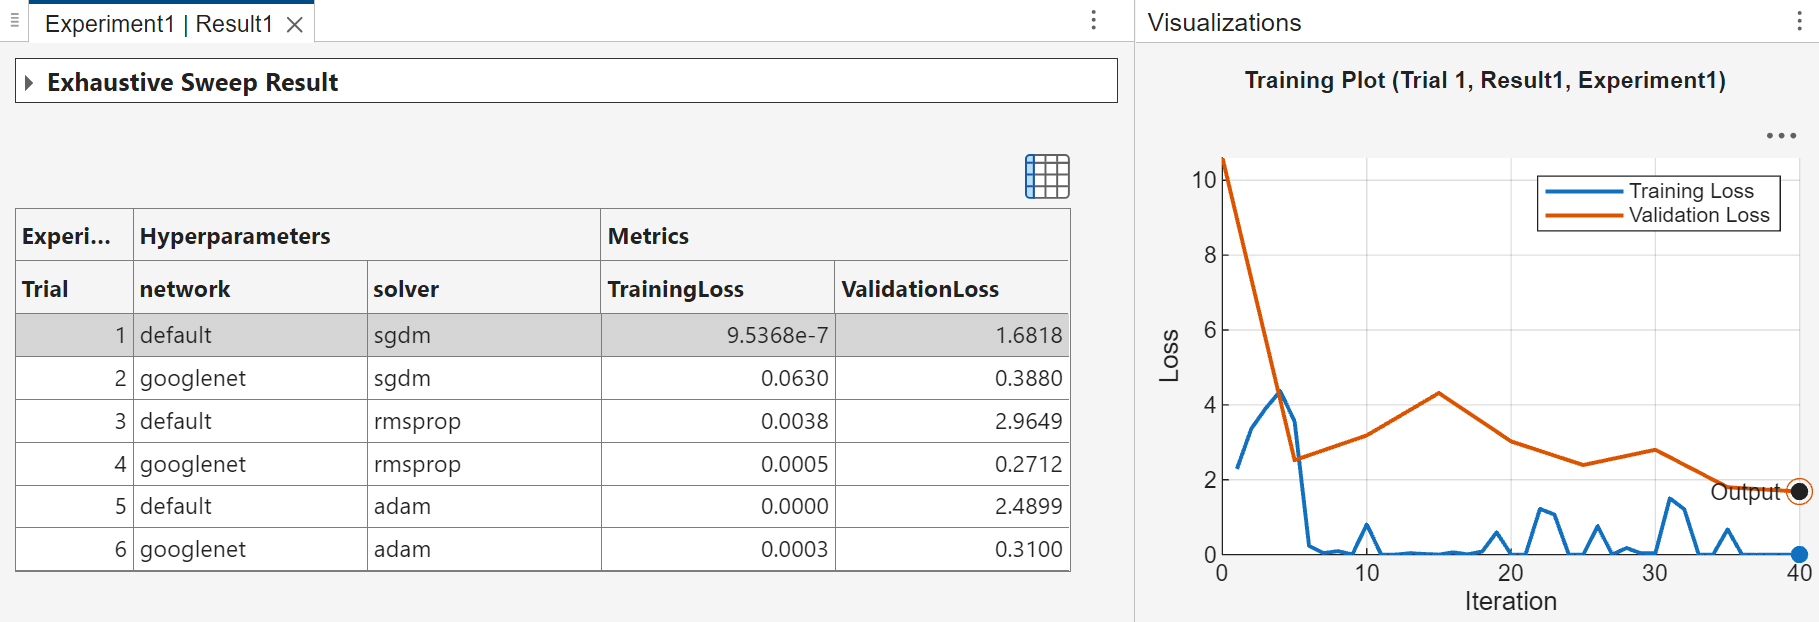This screenshot has height=622, width=1819.
Task: Click the 0.3100 validation loss cell
Action: pos(952,549)
